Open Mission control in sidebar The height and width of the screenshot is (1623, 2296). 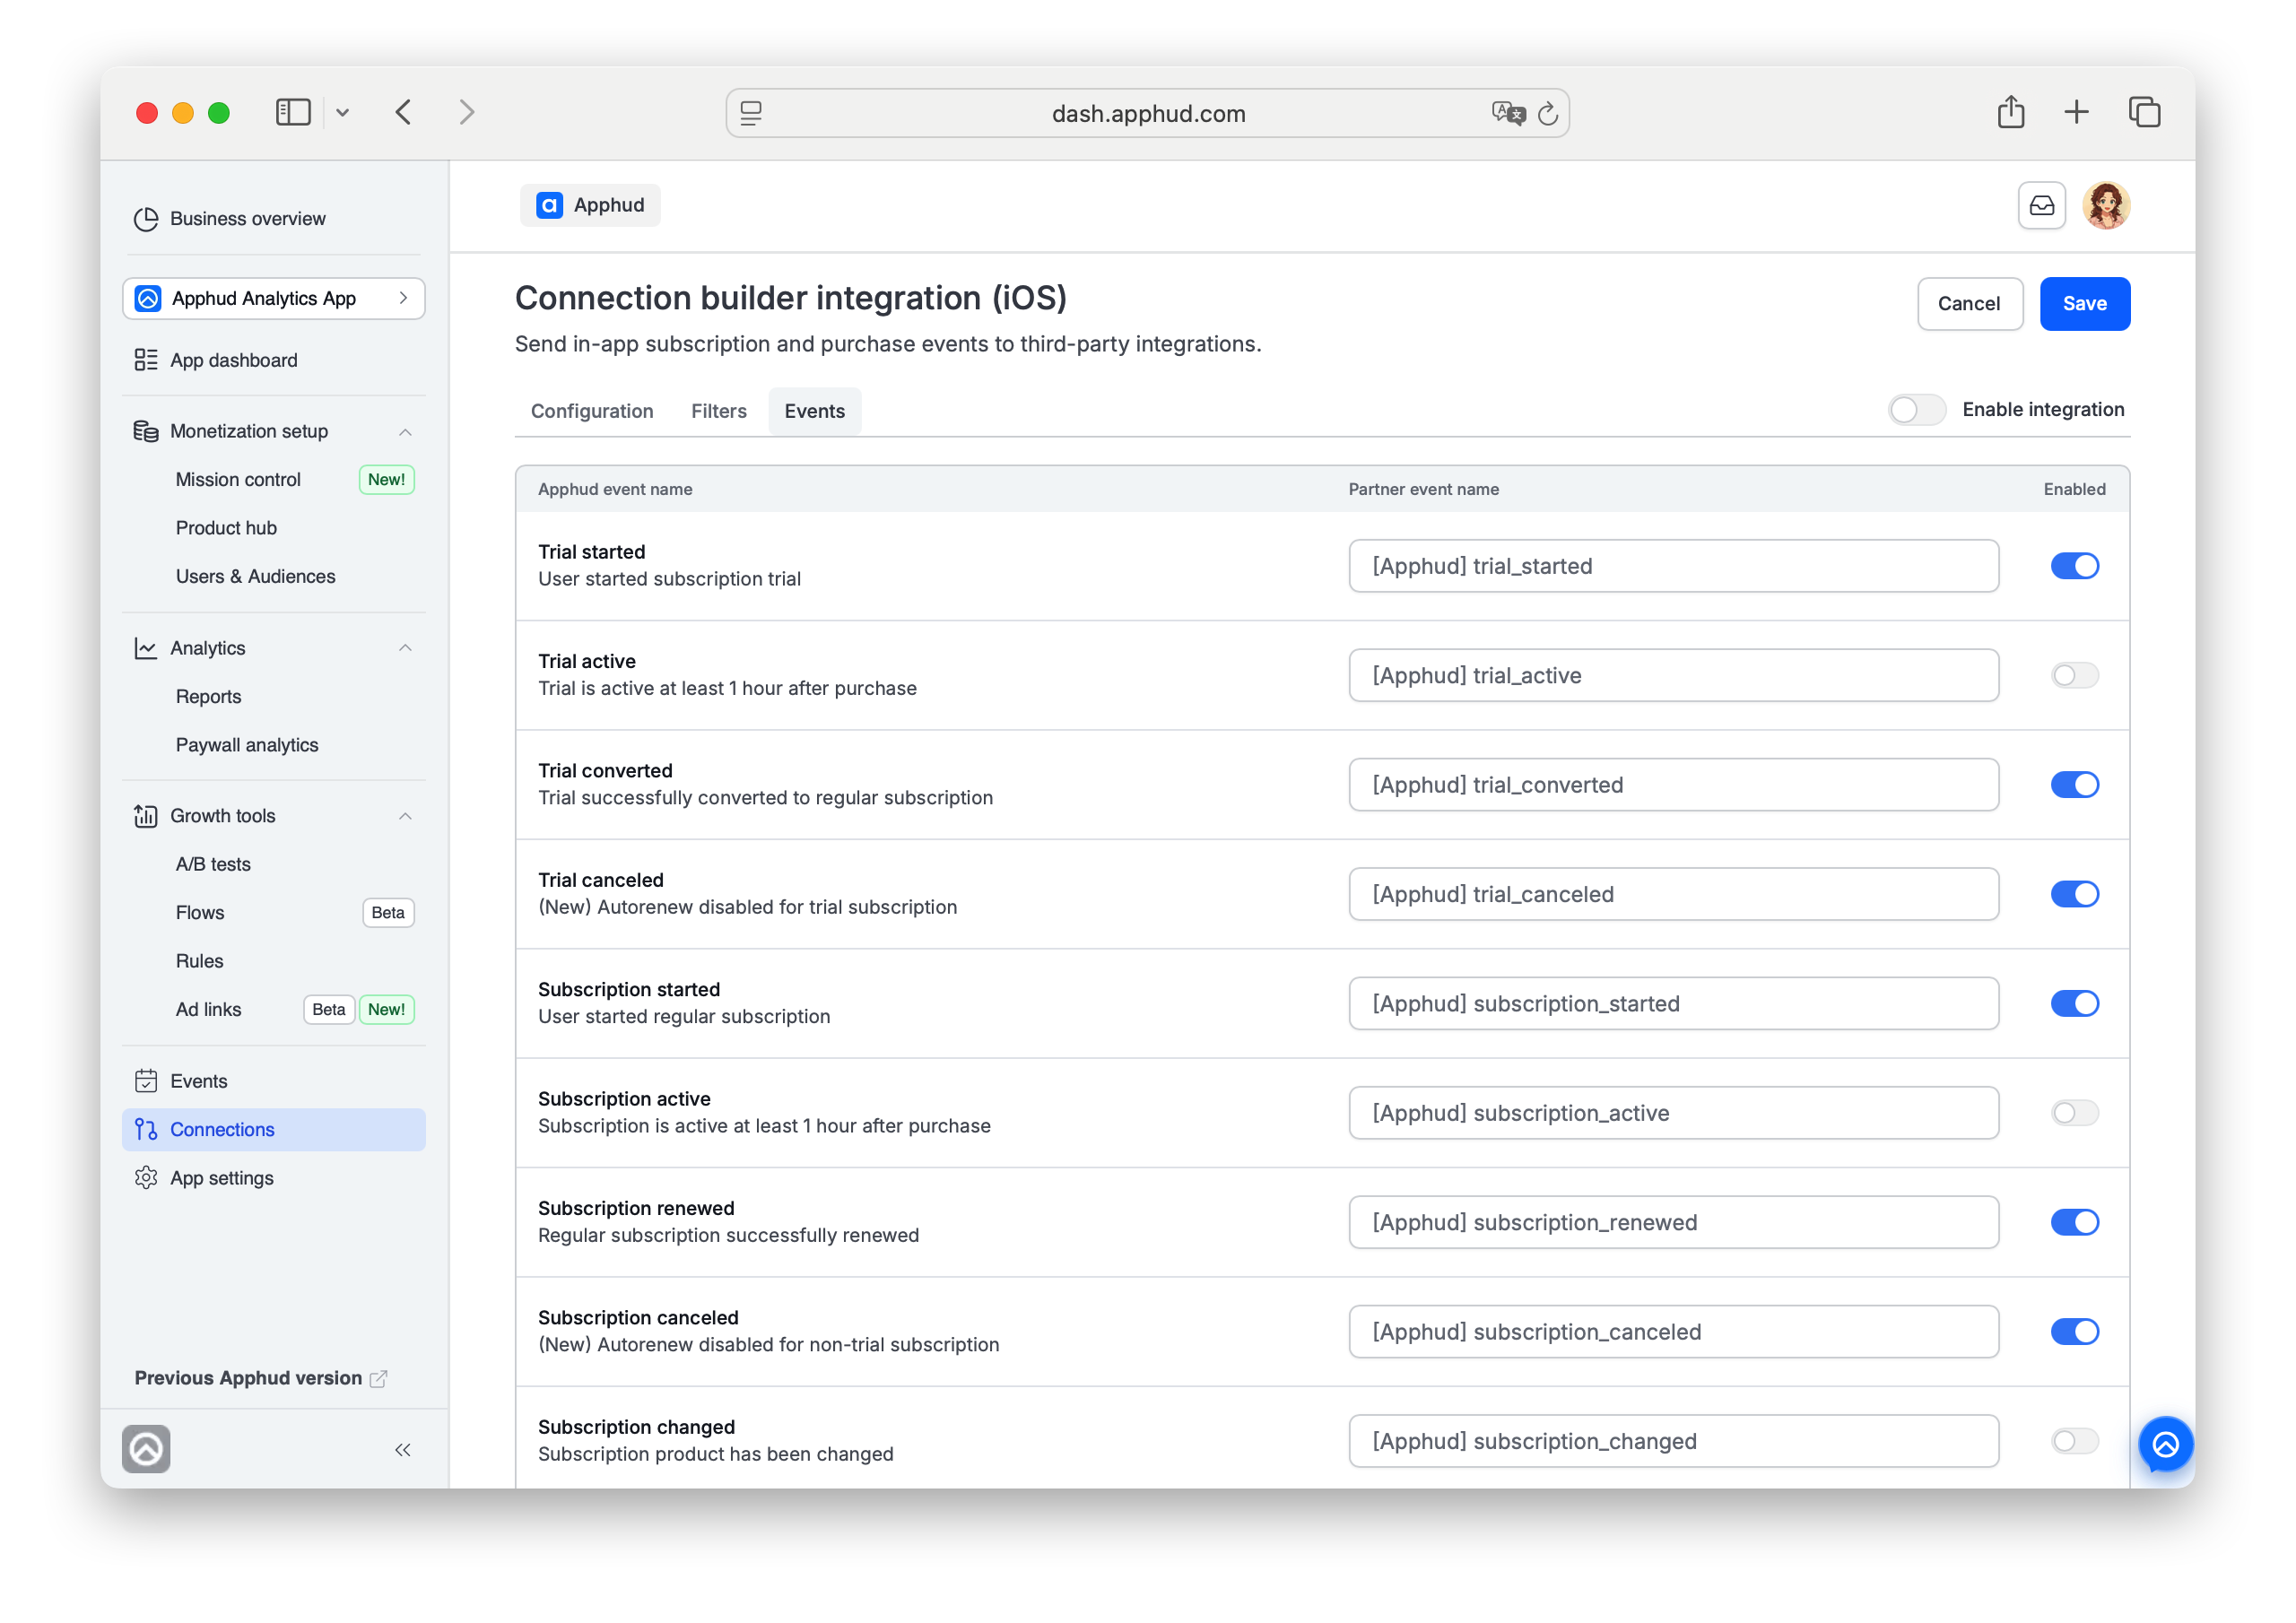tap(238, 479)
